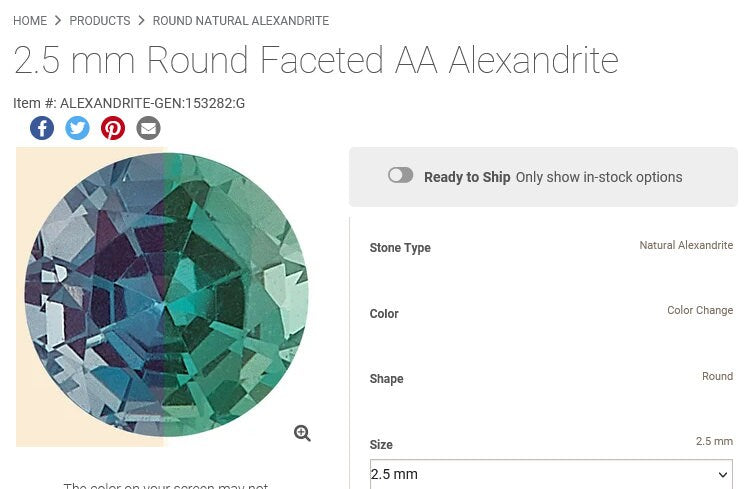Click the chevron after HOME breadcrumb
Image resolution: width=749 pixels, height=489 pixels.
(58, 20)
